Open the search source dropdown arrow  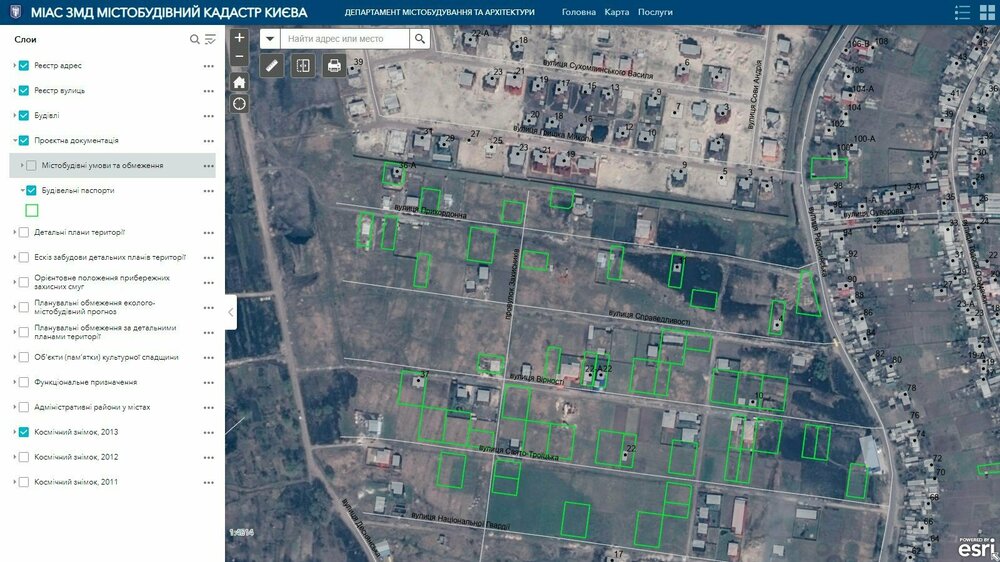coord(270,39)
